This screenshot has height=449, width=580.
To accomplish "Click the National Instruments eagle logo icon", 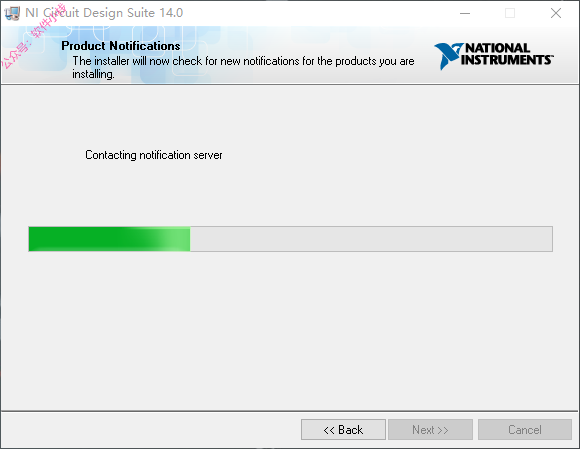I will coord(448,56).
